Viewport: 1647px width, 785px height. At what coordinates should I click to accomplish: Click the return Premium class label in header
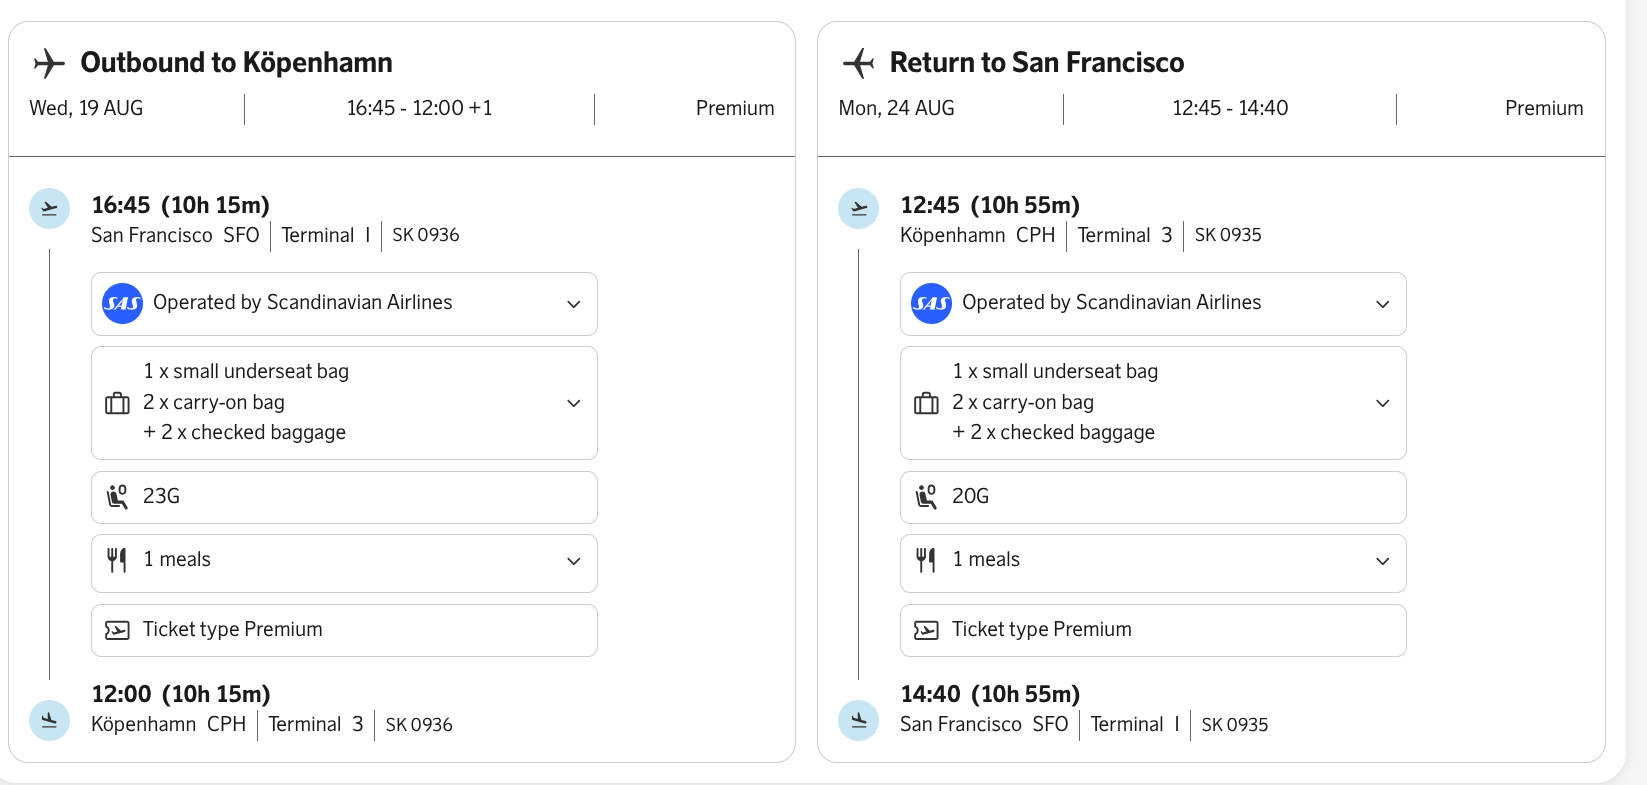tap(1544, 108)
